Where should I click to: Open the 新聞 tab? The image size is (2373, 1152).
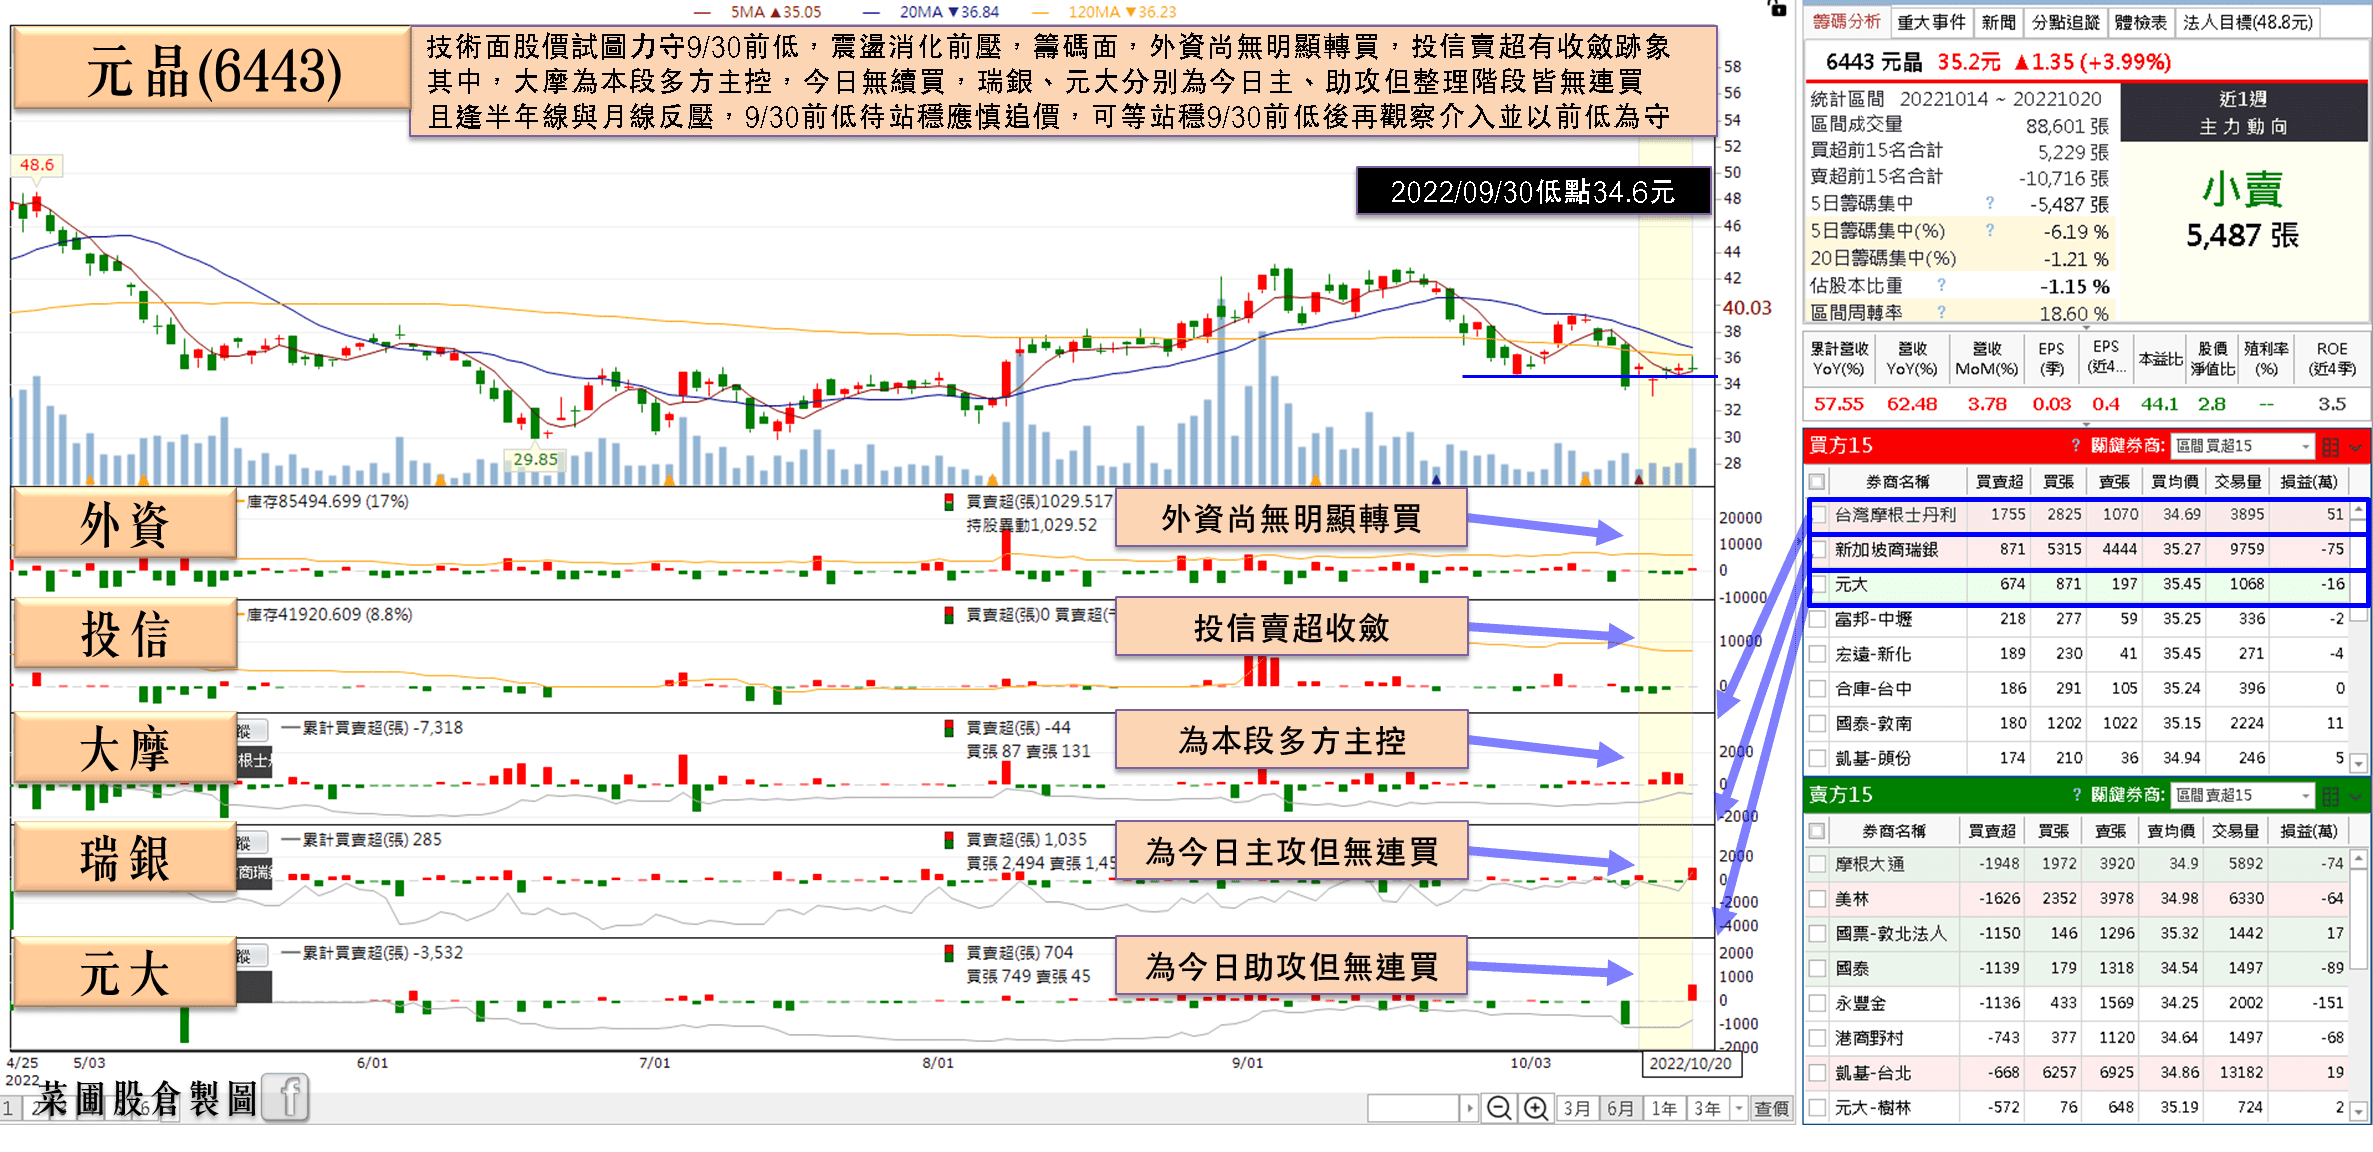point(1998,22)
